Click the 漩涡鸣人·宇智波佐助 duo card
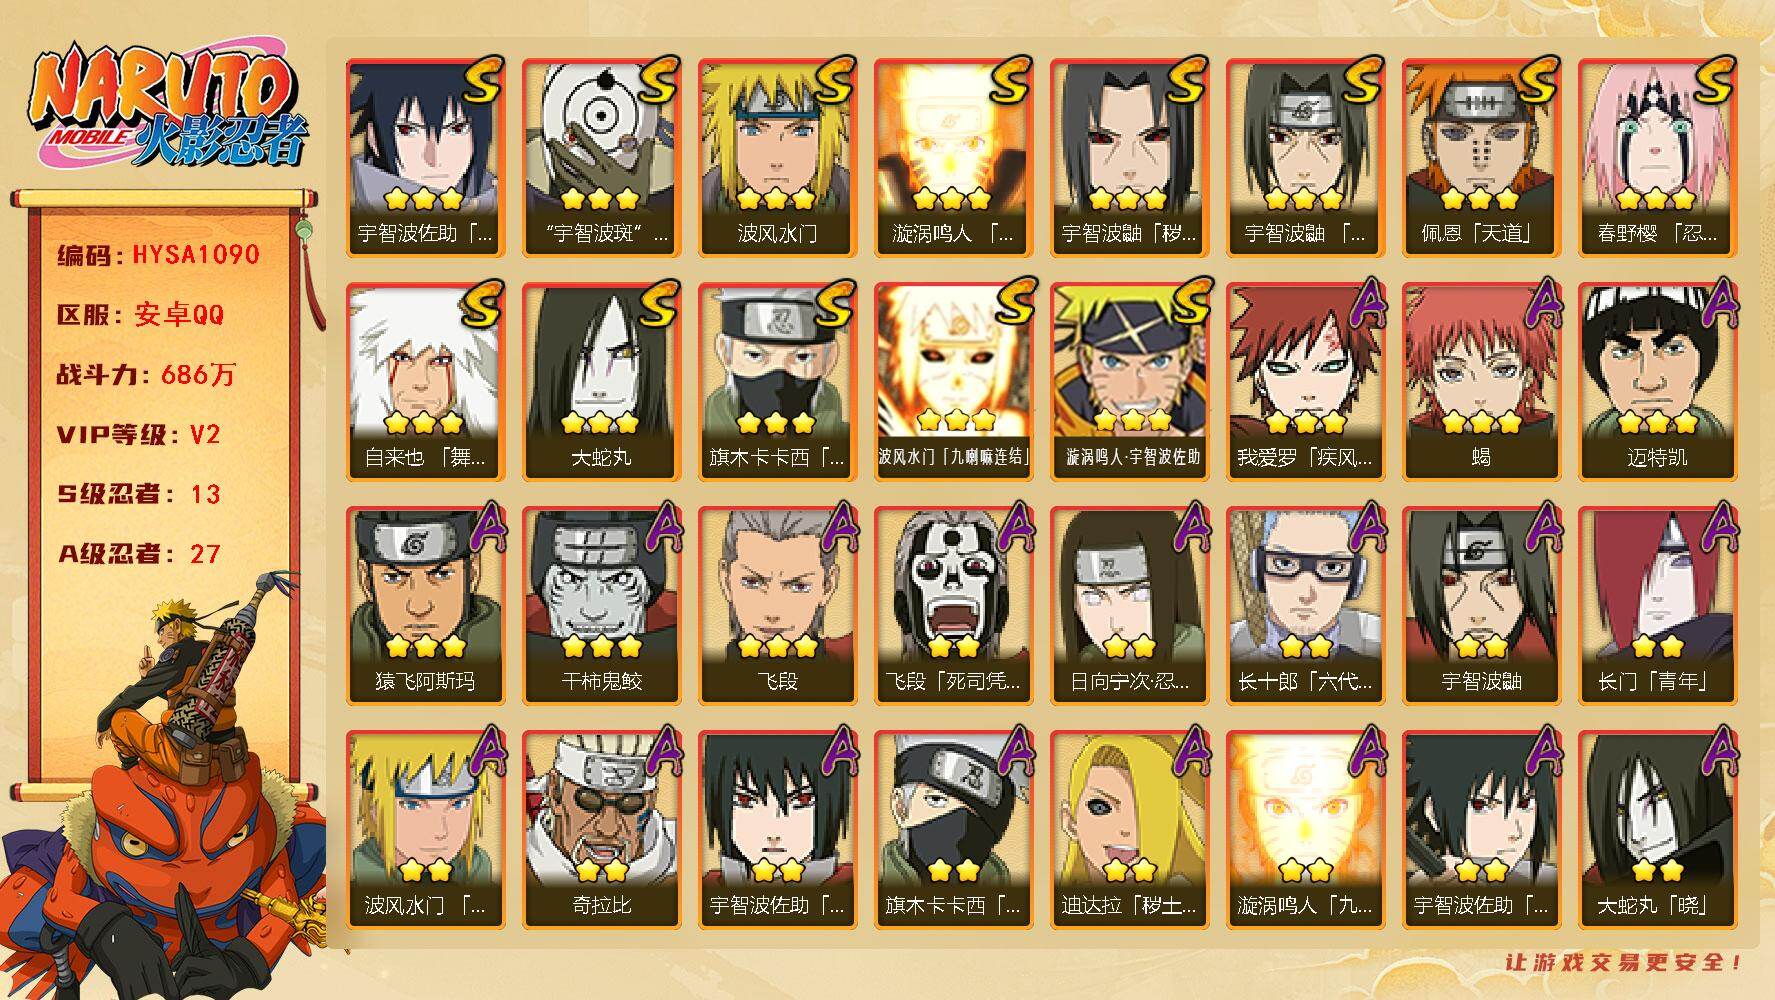 (x=1129, y=382)
